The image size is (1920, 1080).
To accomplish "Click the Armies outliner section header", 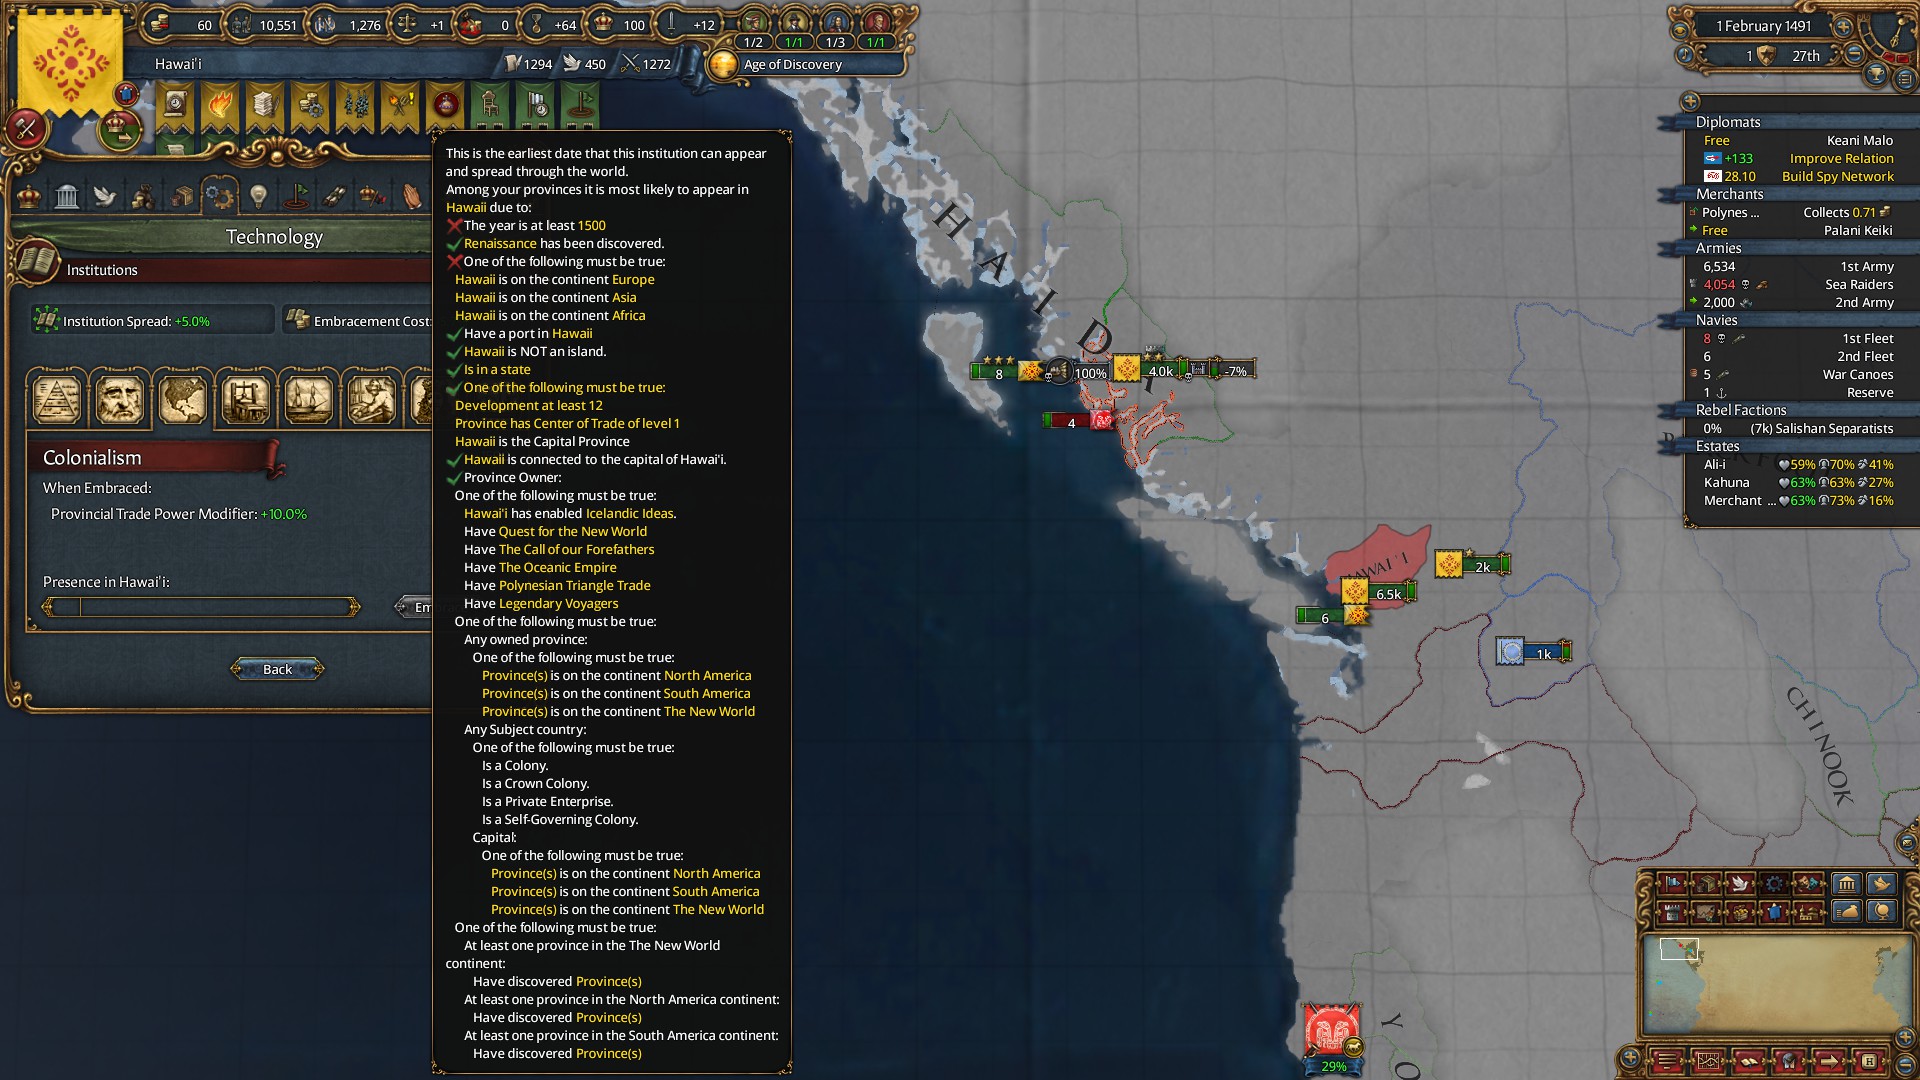I will pos(1718,248).
